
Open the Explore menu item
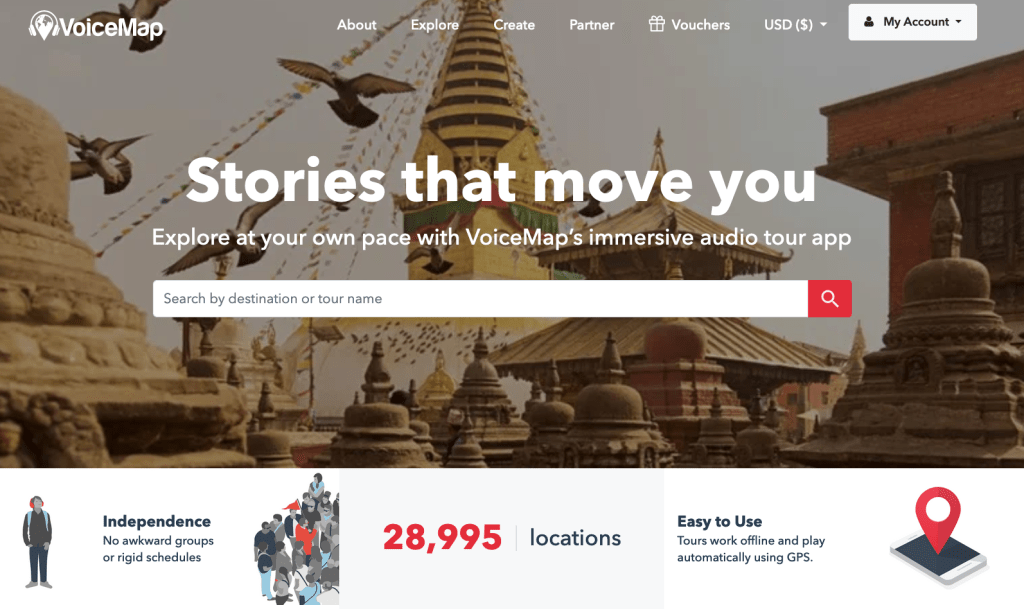coord(434,25)
